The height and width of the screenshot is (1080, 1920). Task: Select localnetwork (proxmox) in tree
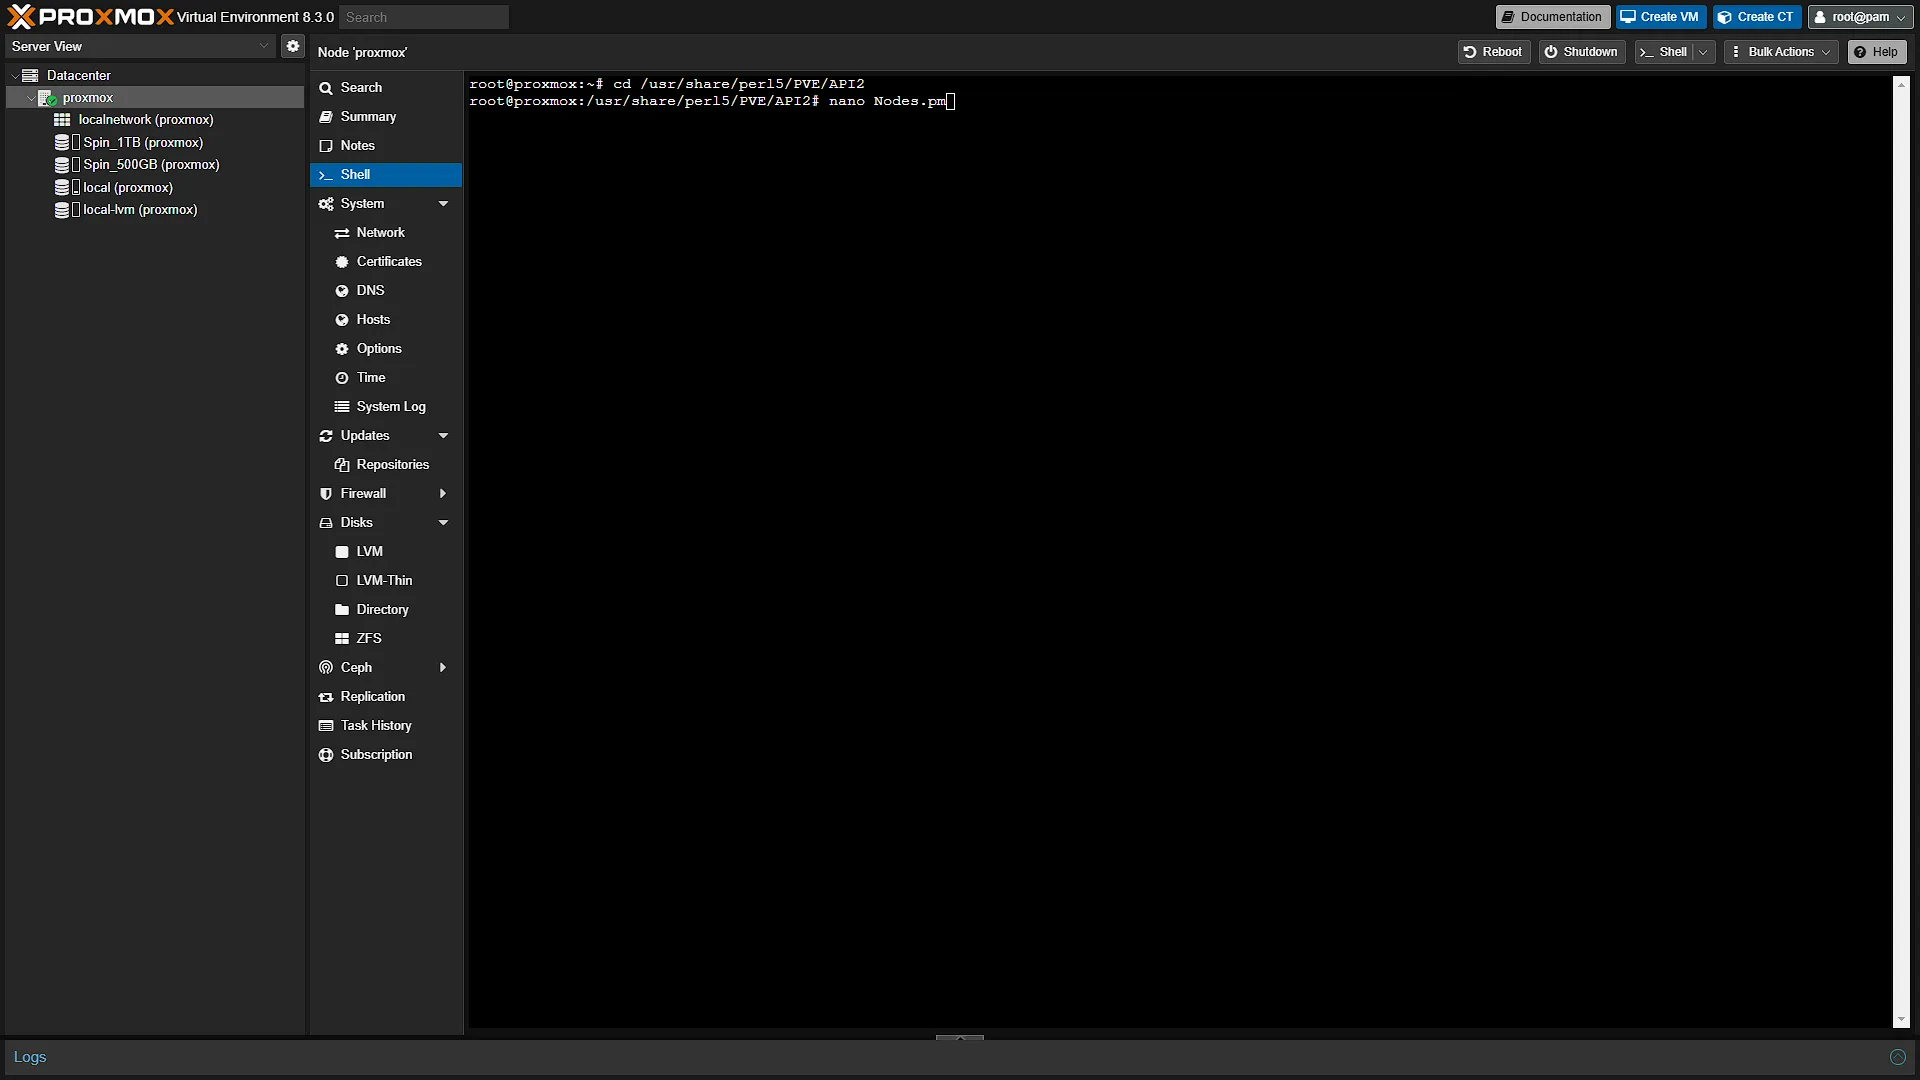pyautogui.click(x=145, y=120)
